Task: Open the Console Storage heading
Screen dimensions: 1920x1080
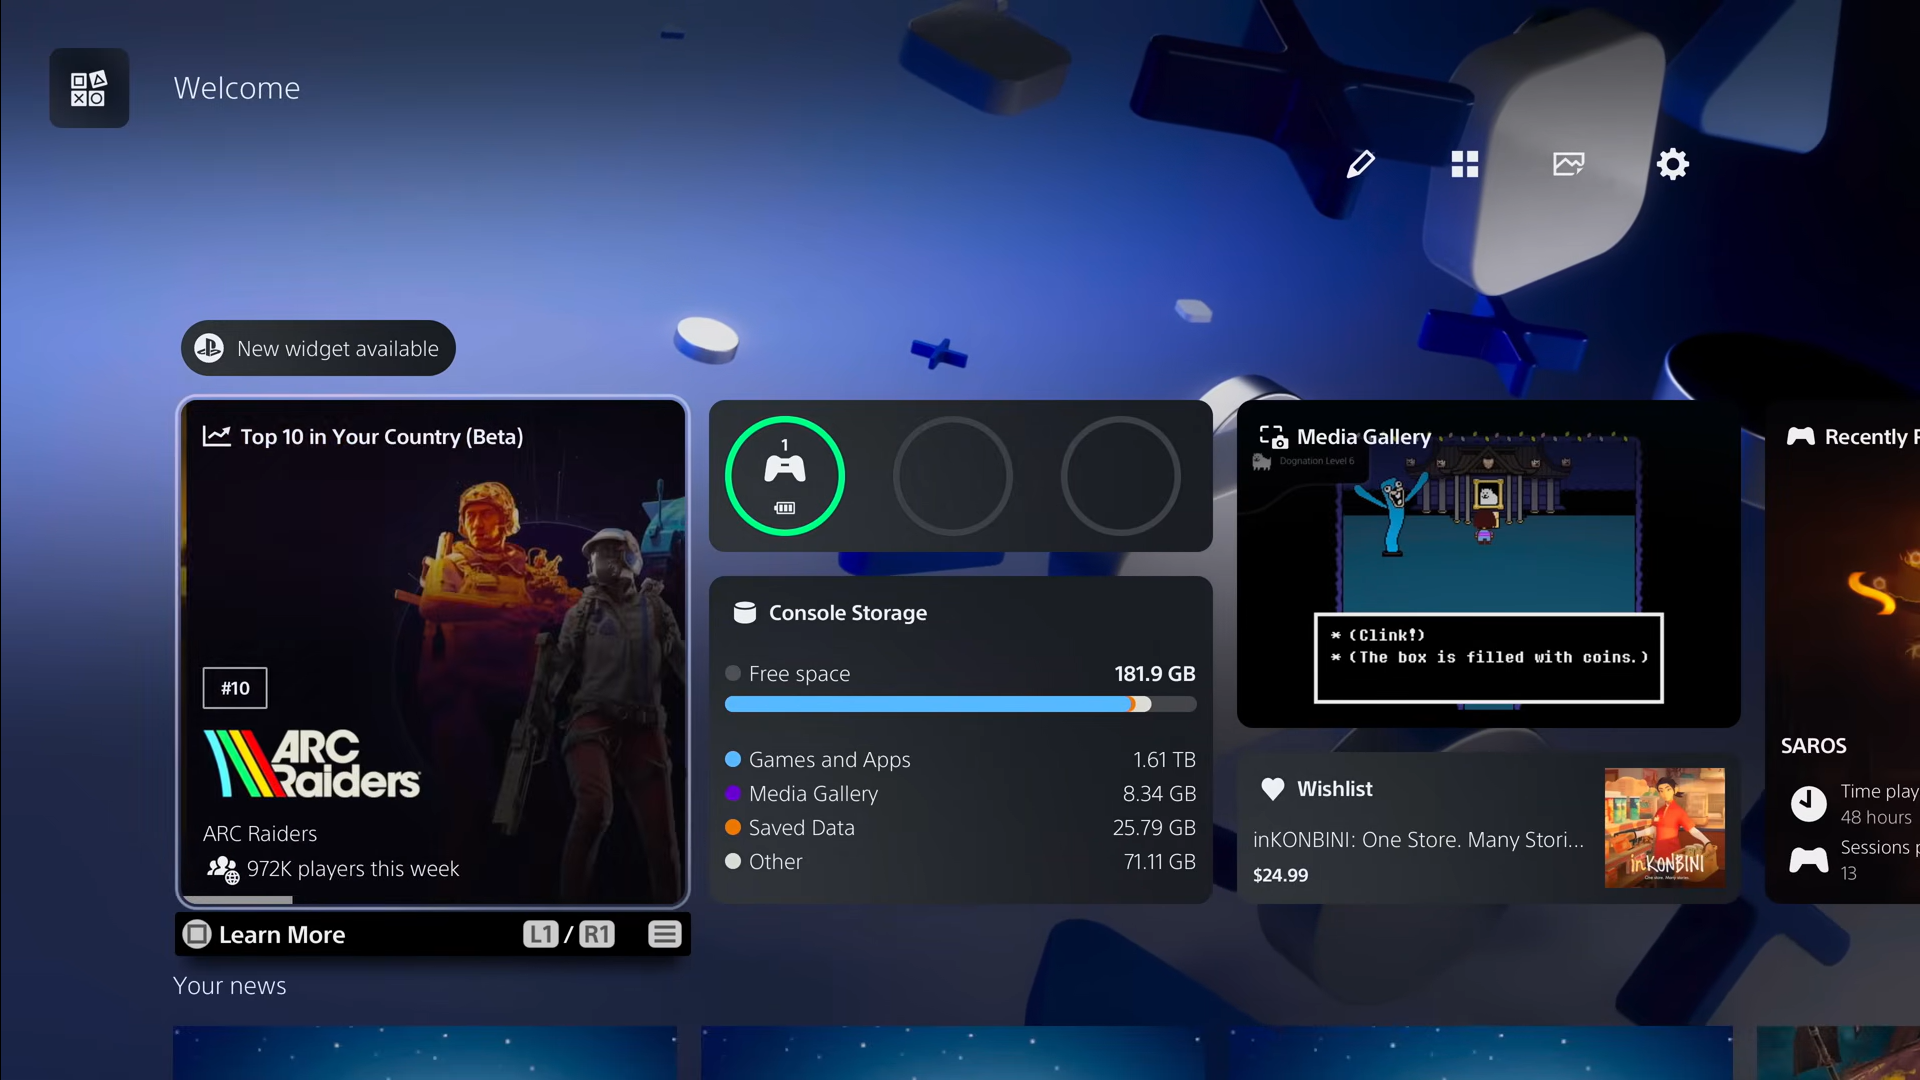Action: (x=848, y=612)
